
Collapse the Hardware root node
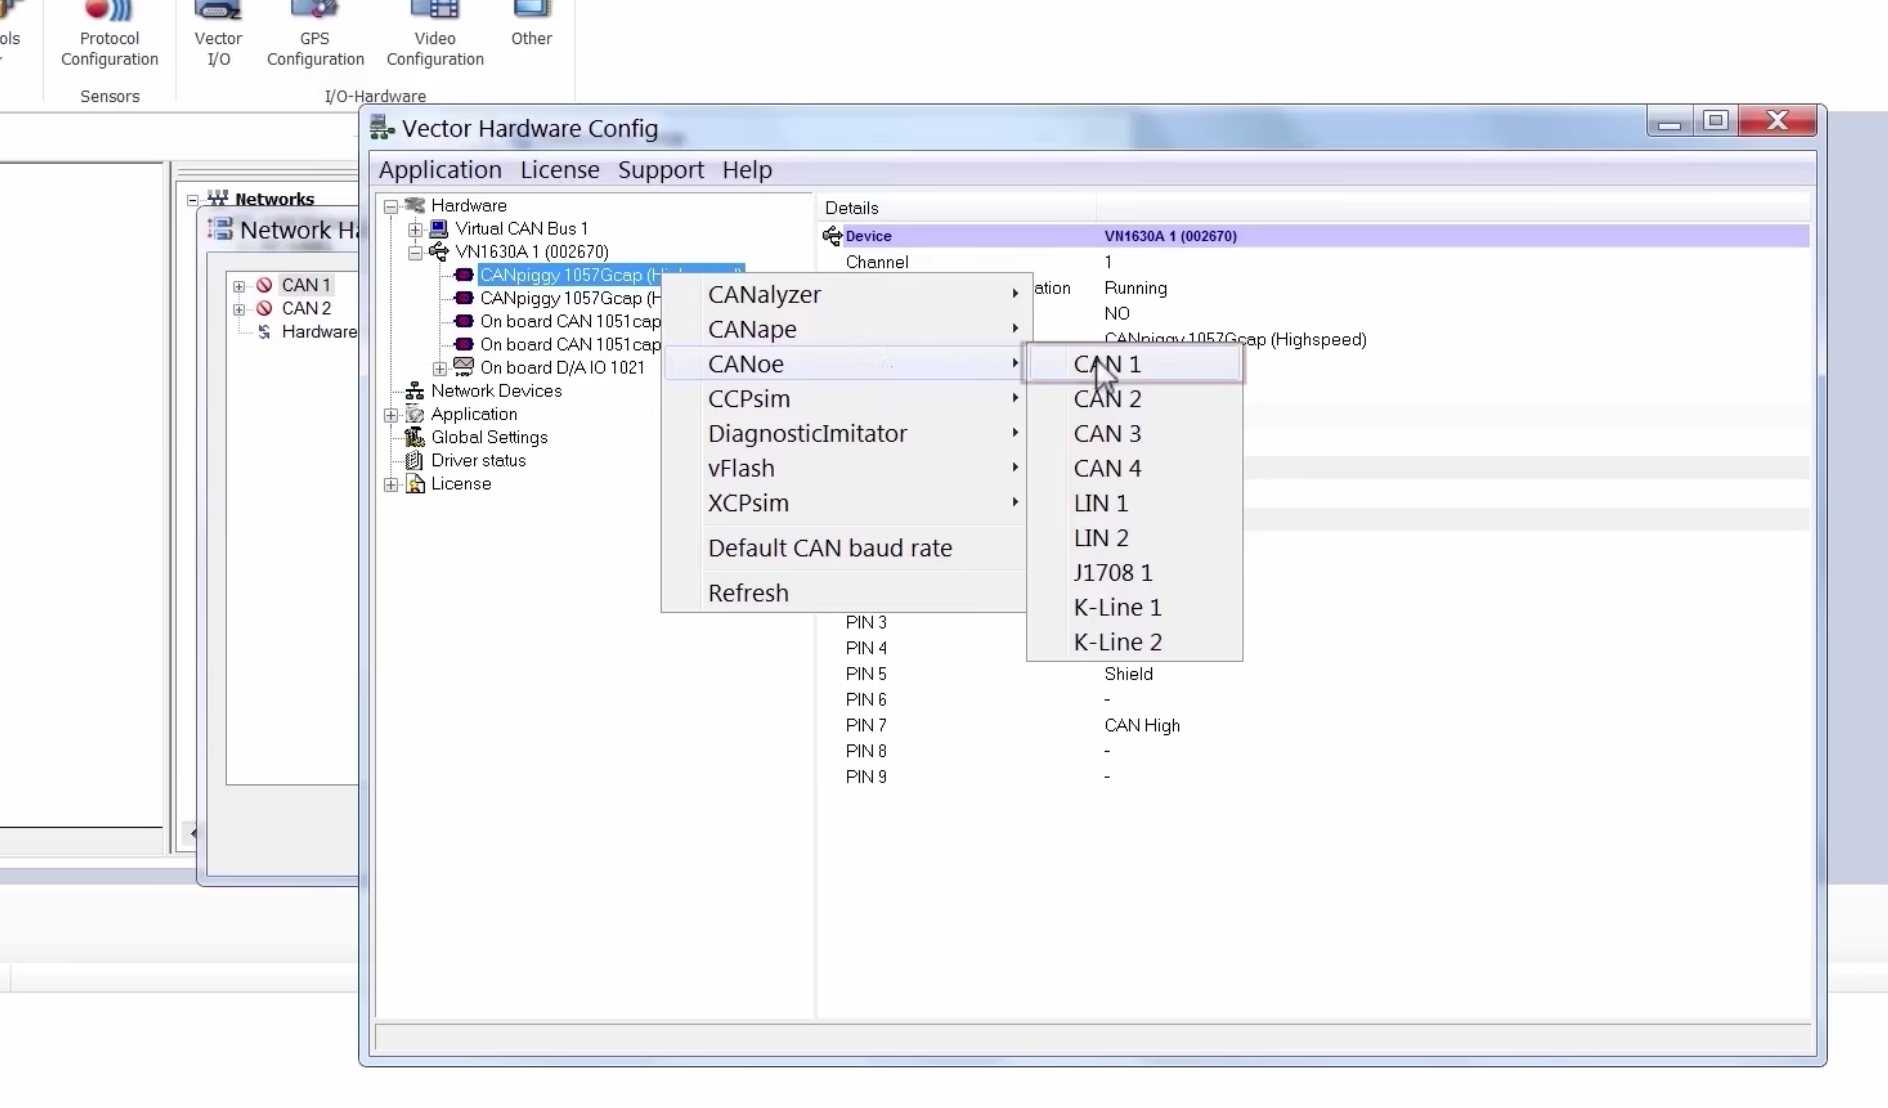click(x=391, y=206)
